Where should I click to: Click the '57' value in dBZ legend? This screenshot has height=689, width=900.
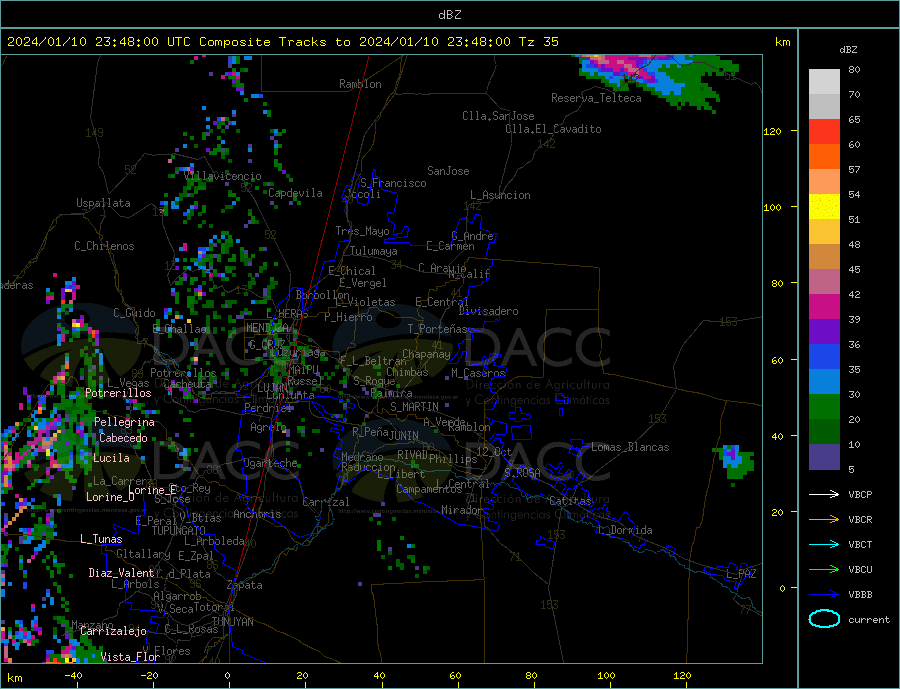(x=854, y=169)
